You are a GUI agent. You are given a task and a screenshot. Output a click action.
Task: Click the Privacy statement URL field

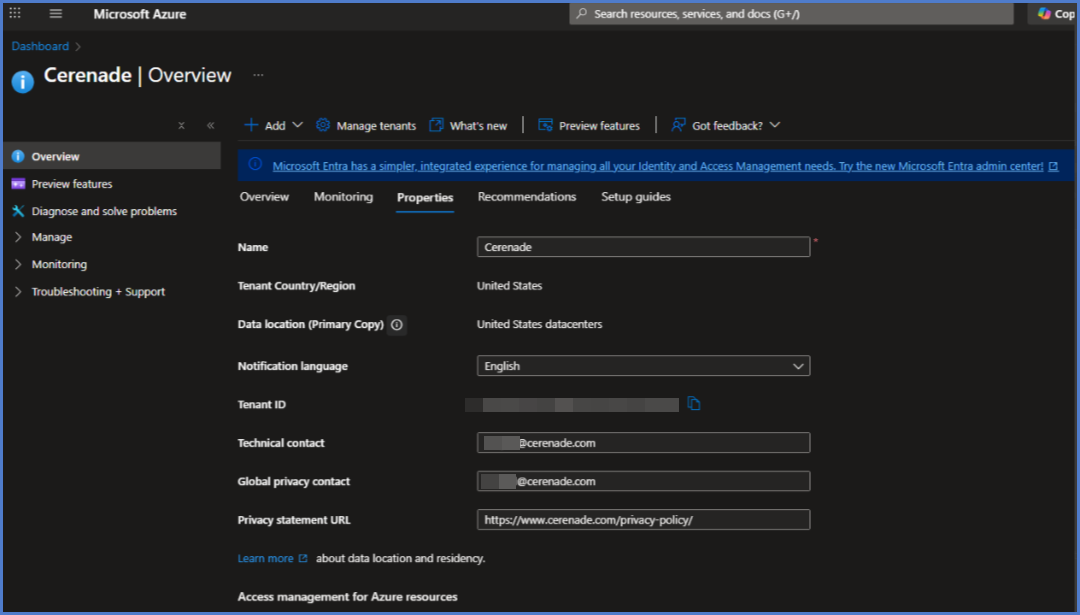click(x=643, y=520)
